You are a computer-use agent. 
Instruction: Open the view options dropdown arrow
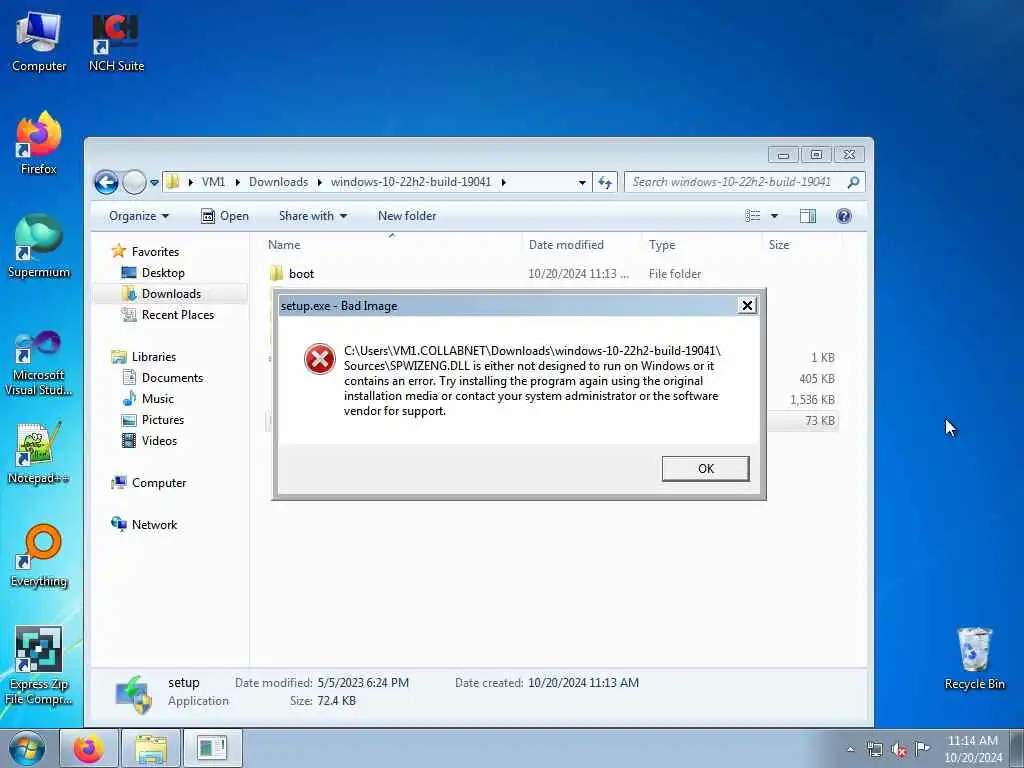775,216
